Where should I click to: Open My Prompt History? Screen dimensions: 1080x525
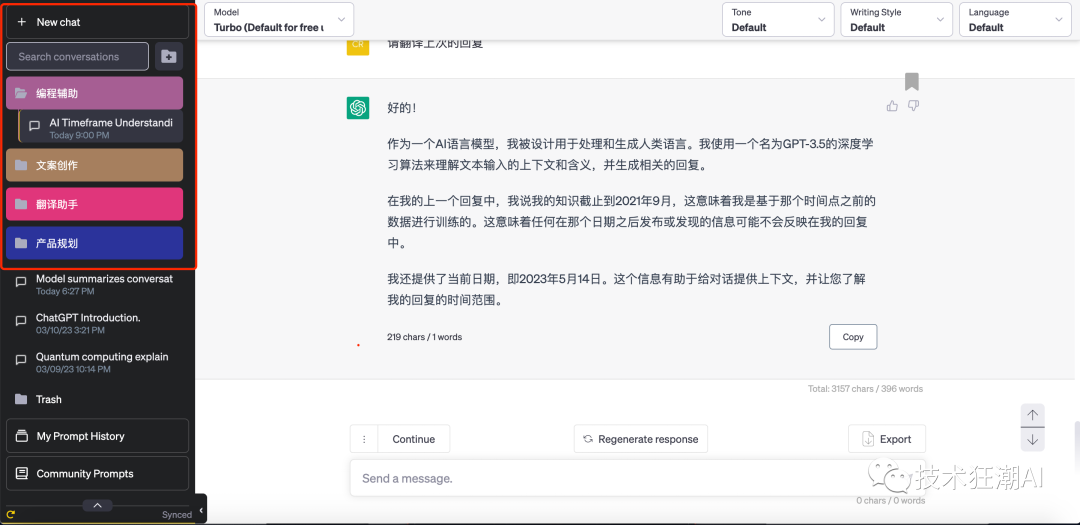[98, 435]
